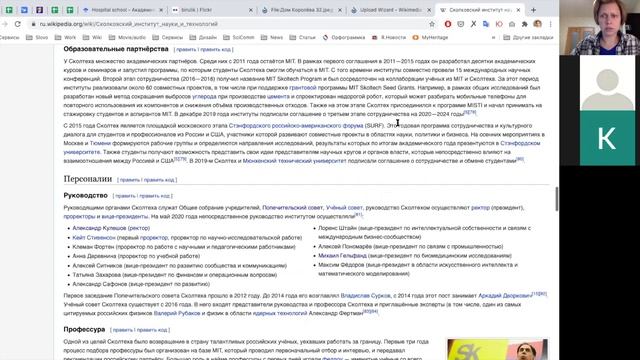
Task: Click the black X extension icon
Action: pos(473,24)
